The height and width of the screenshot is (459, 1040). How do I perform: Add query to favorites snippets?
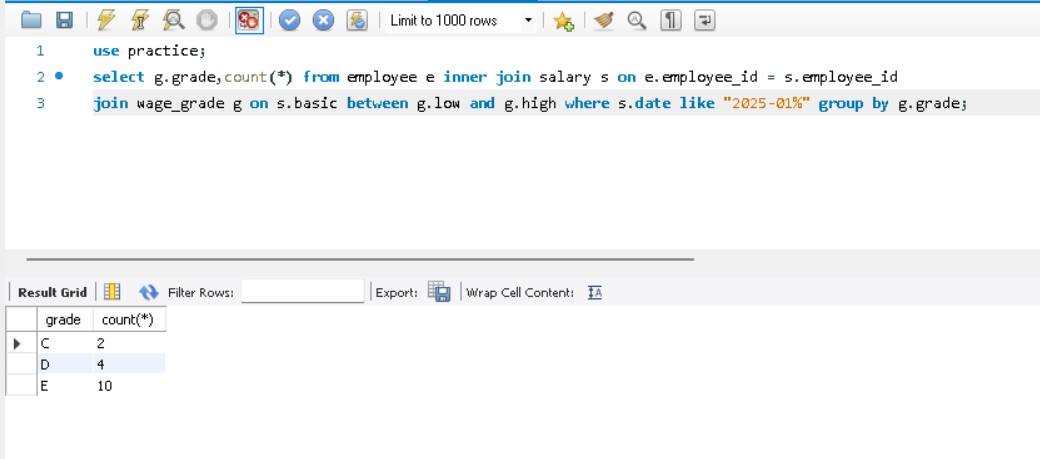564,21
